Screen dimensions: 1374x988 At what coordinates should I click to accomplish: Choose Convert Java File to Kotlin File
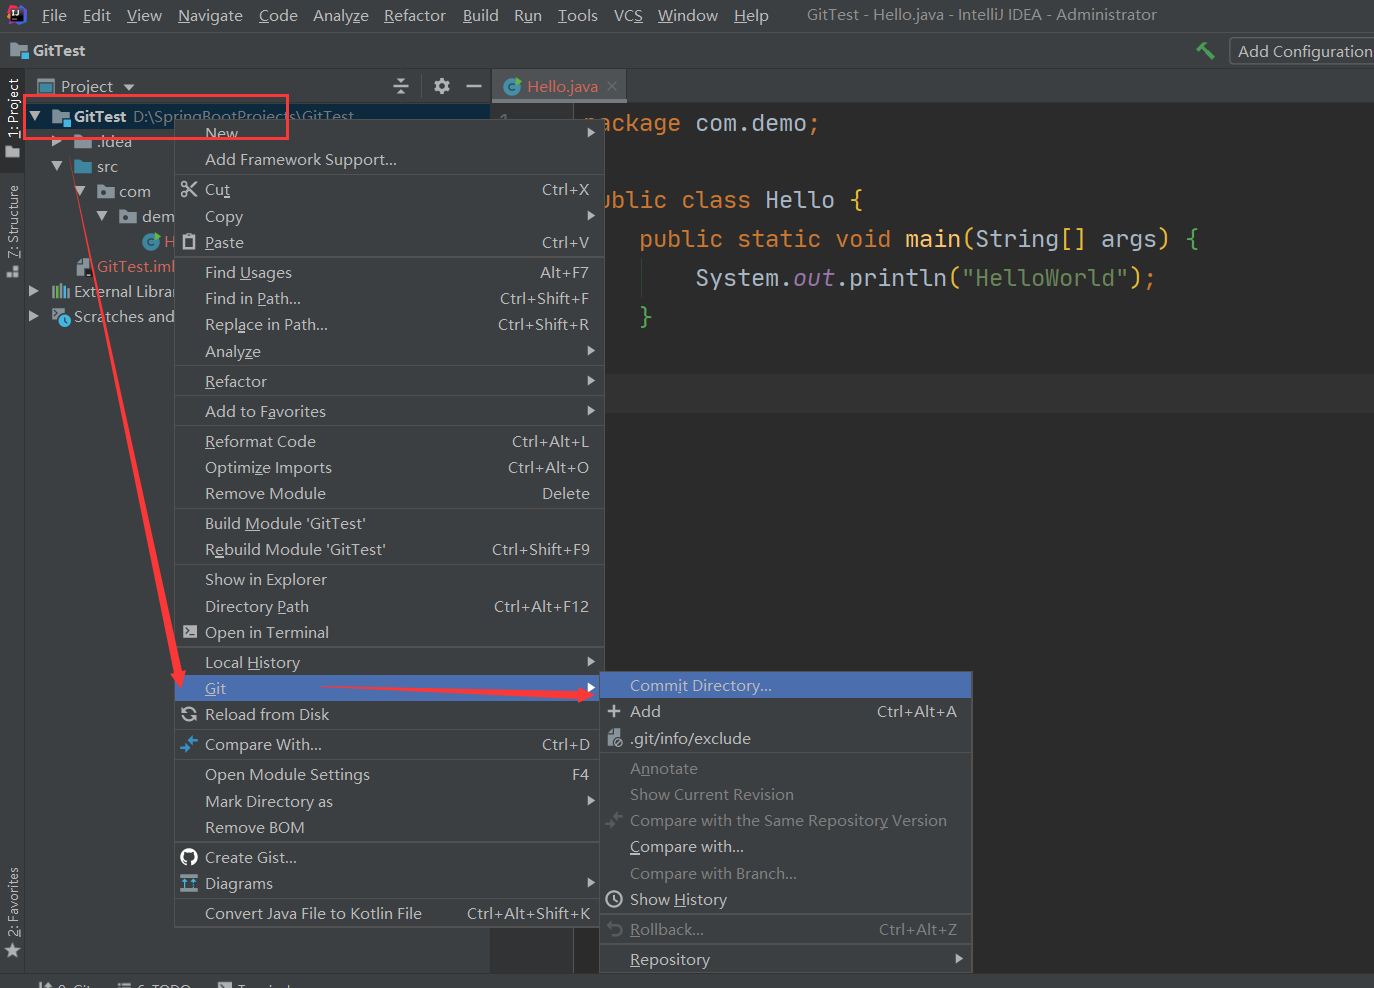tap(390, 913)
